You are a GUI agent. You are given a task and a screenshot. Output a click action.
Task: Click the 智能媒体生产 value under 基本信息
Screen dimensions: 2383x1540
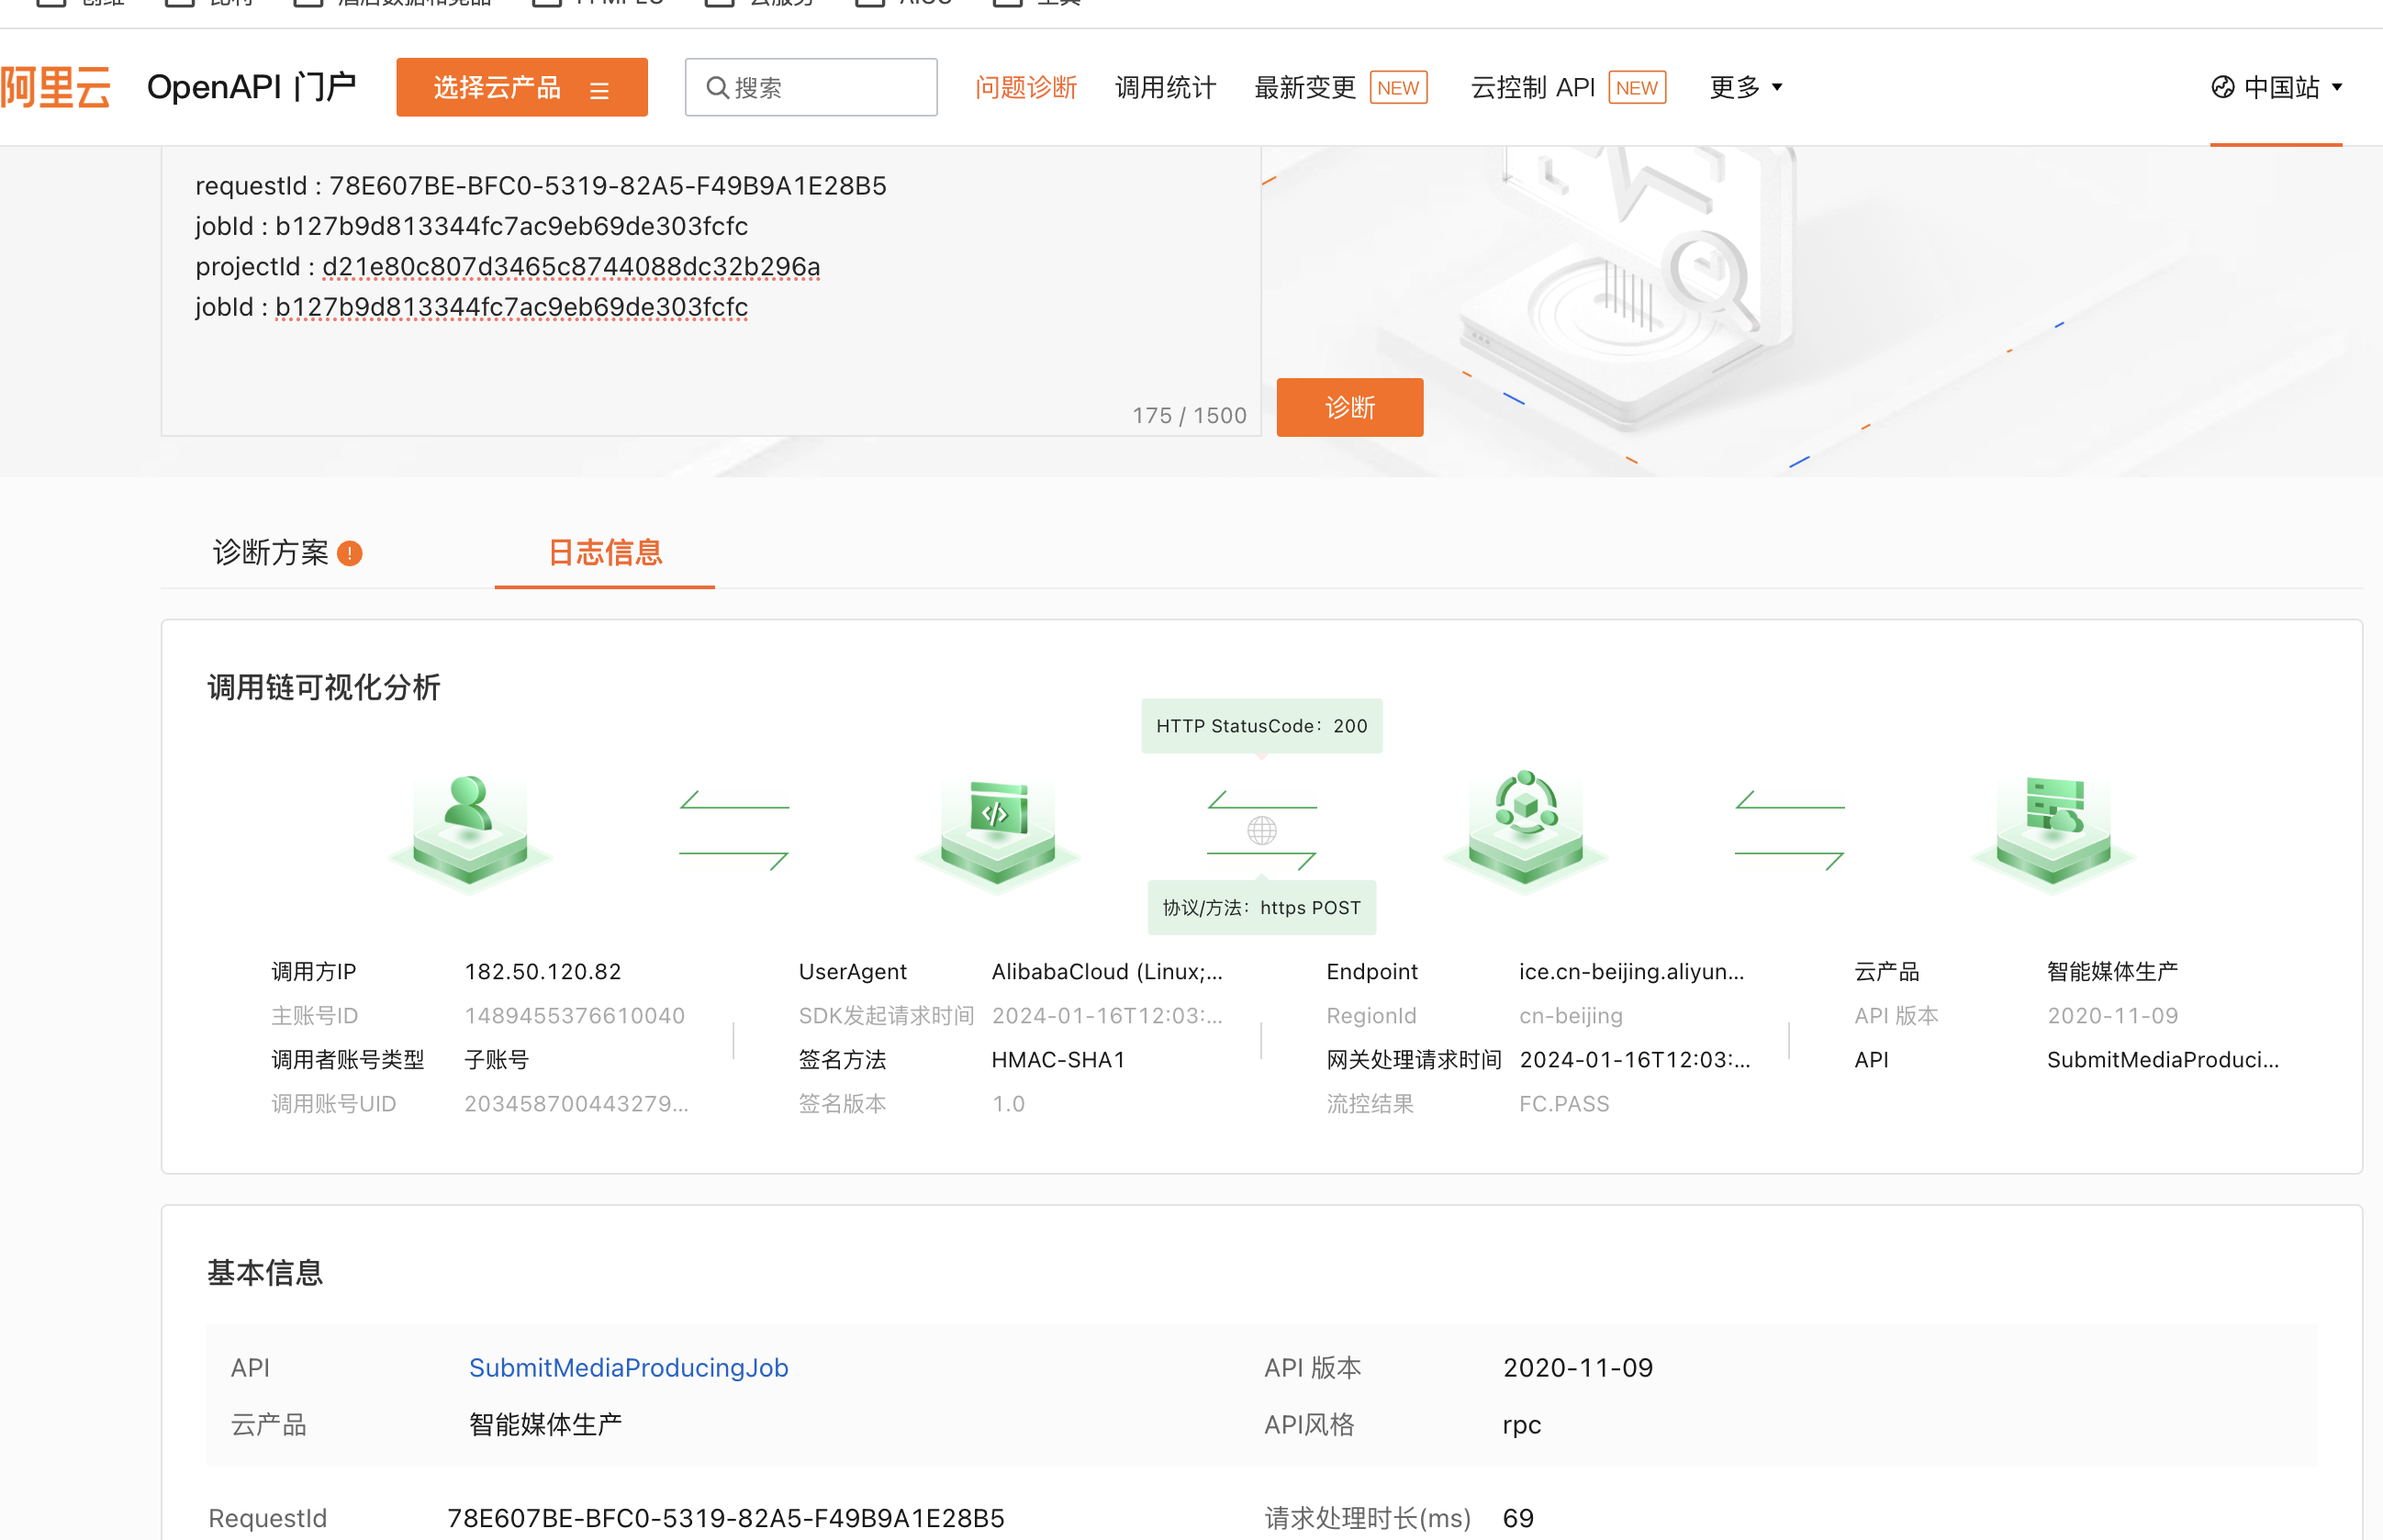tap(546, 1425)
